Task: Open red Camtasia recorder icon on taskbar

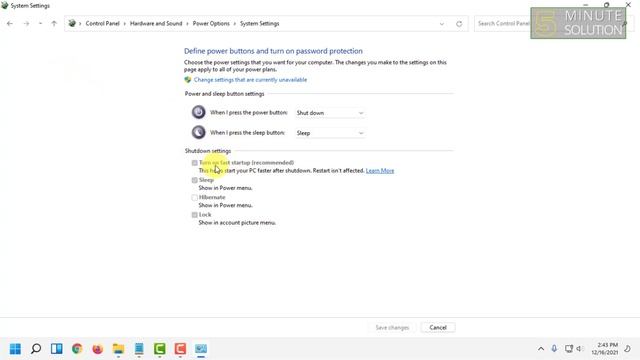Action: 180,349
